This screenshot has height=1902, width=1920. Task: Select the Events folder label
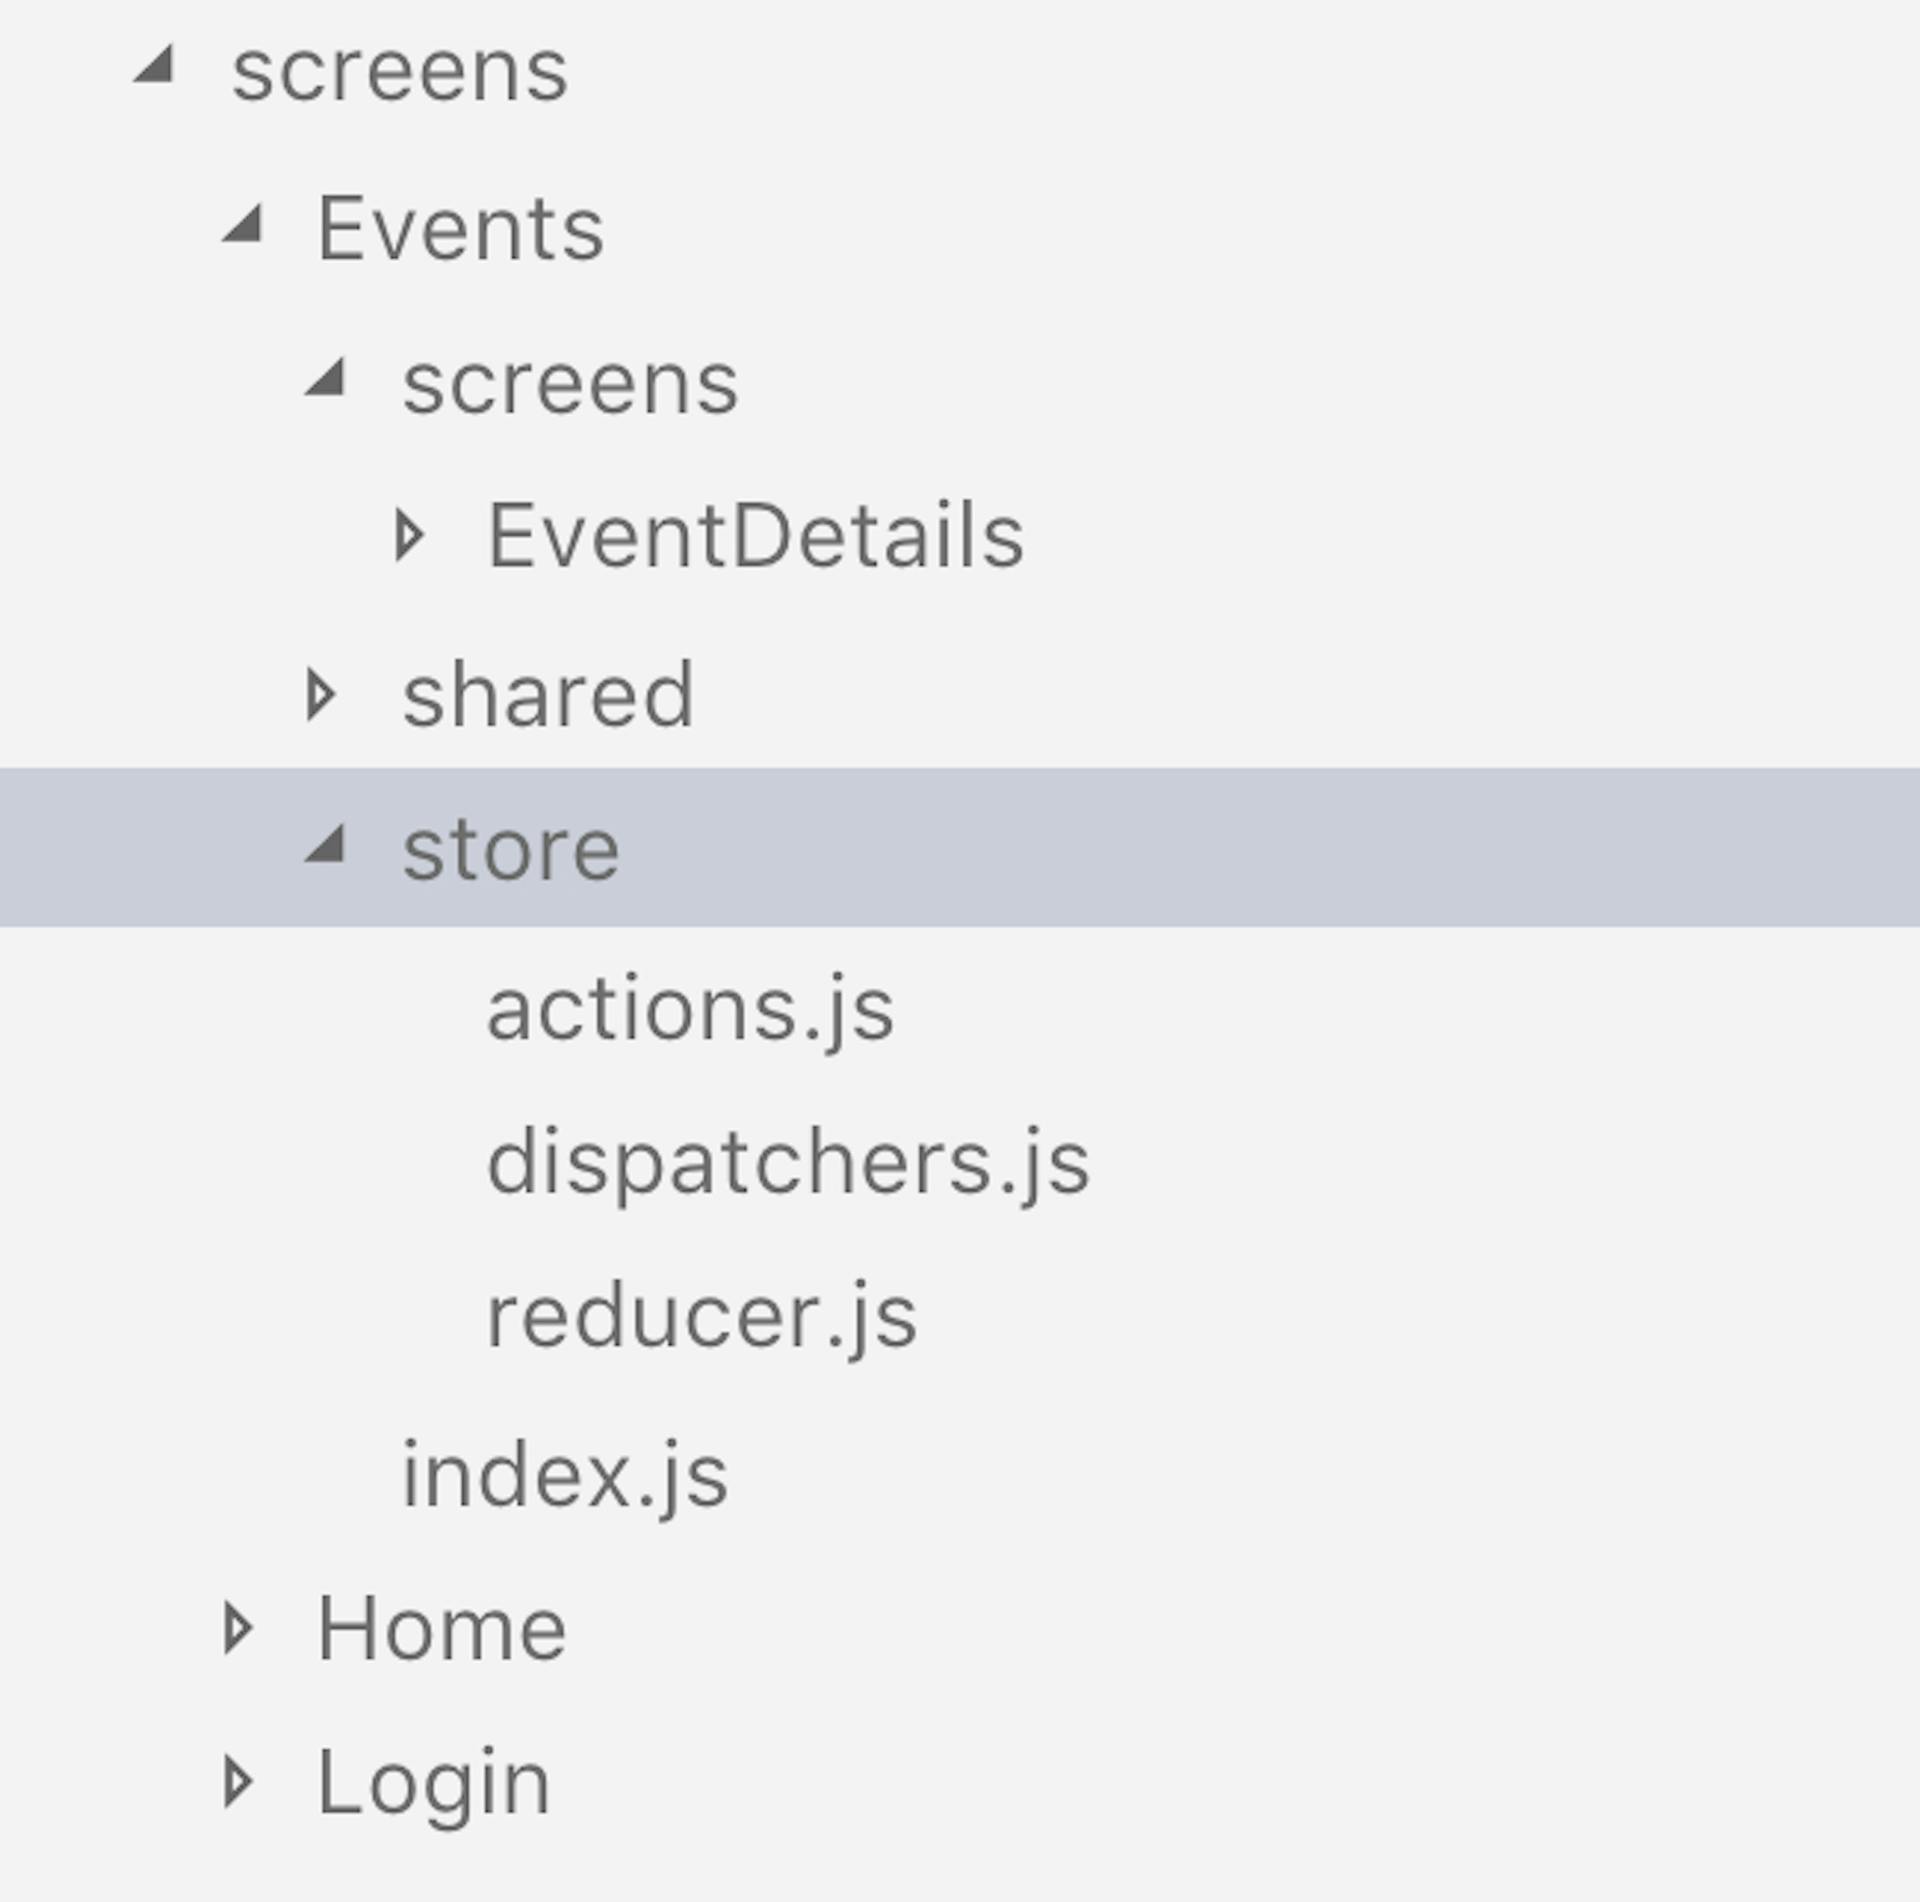pos(460,229)
